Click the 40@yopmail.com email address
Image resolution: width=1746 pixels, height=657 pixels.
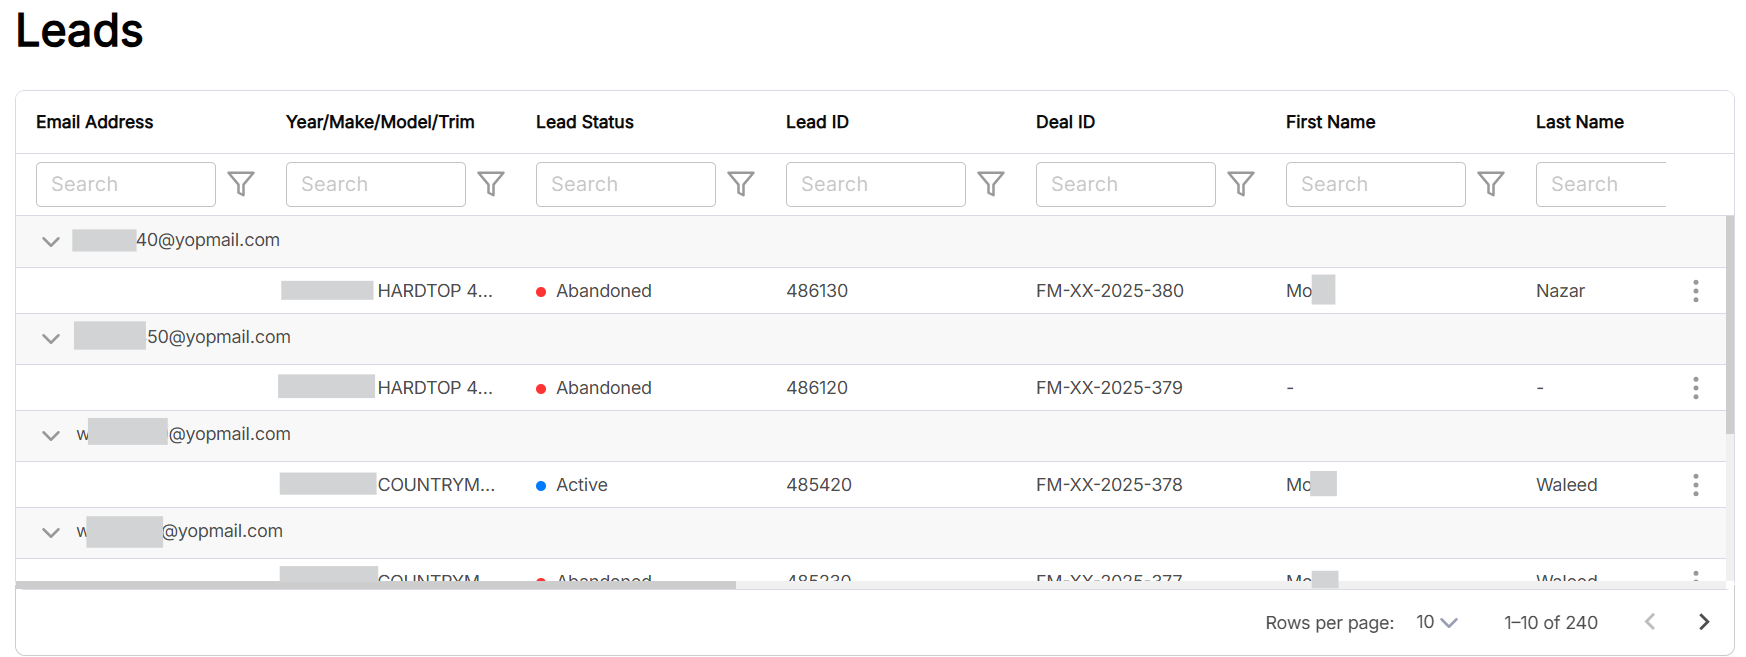177,240
